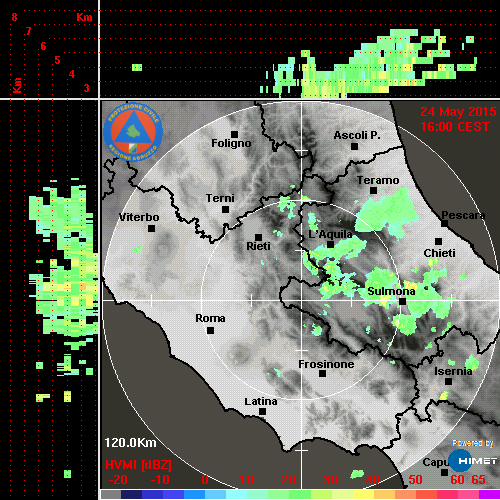Click the 'Foligno' label
This screenshot has width=500, height=500.
(231, 143)
